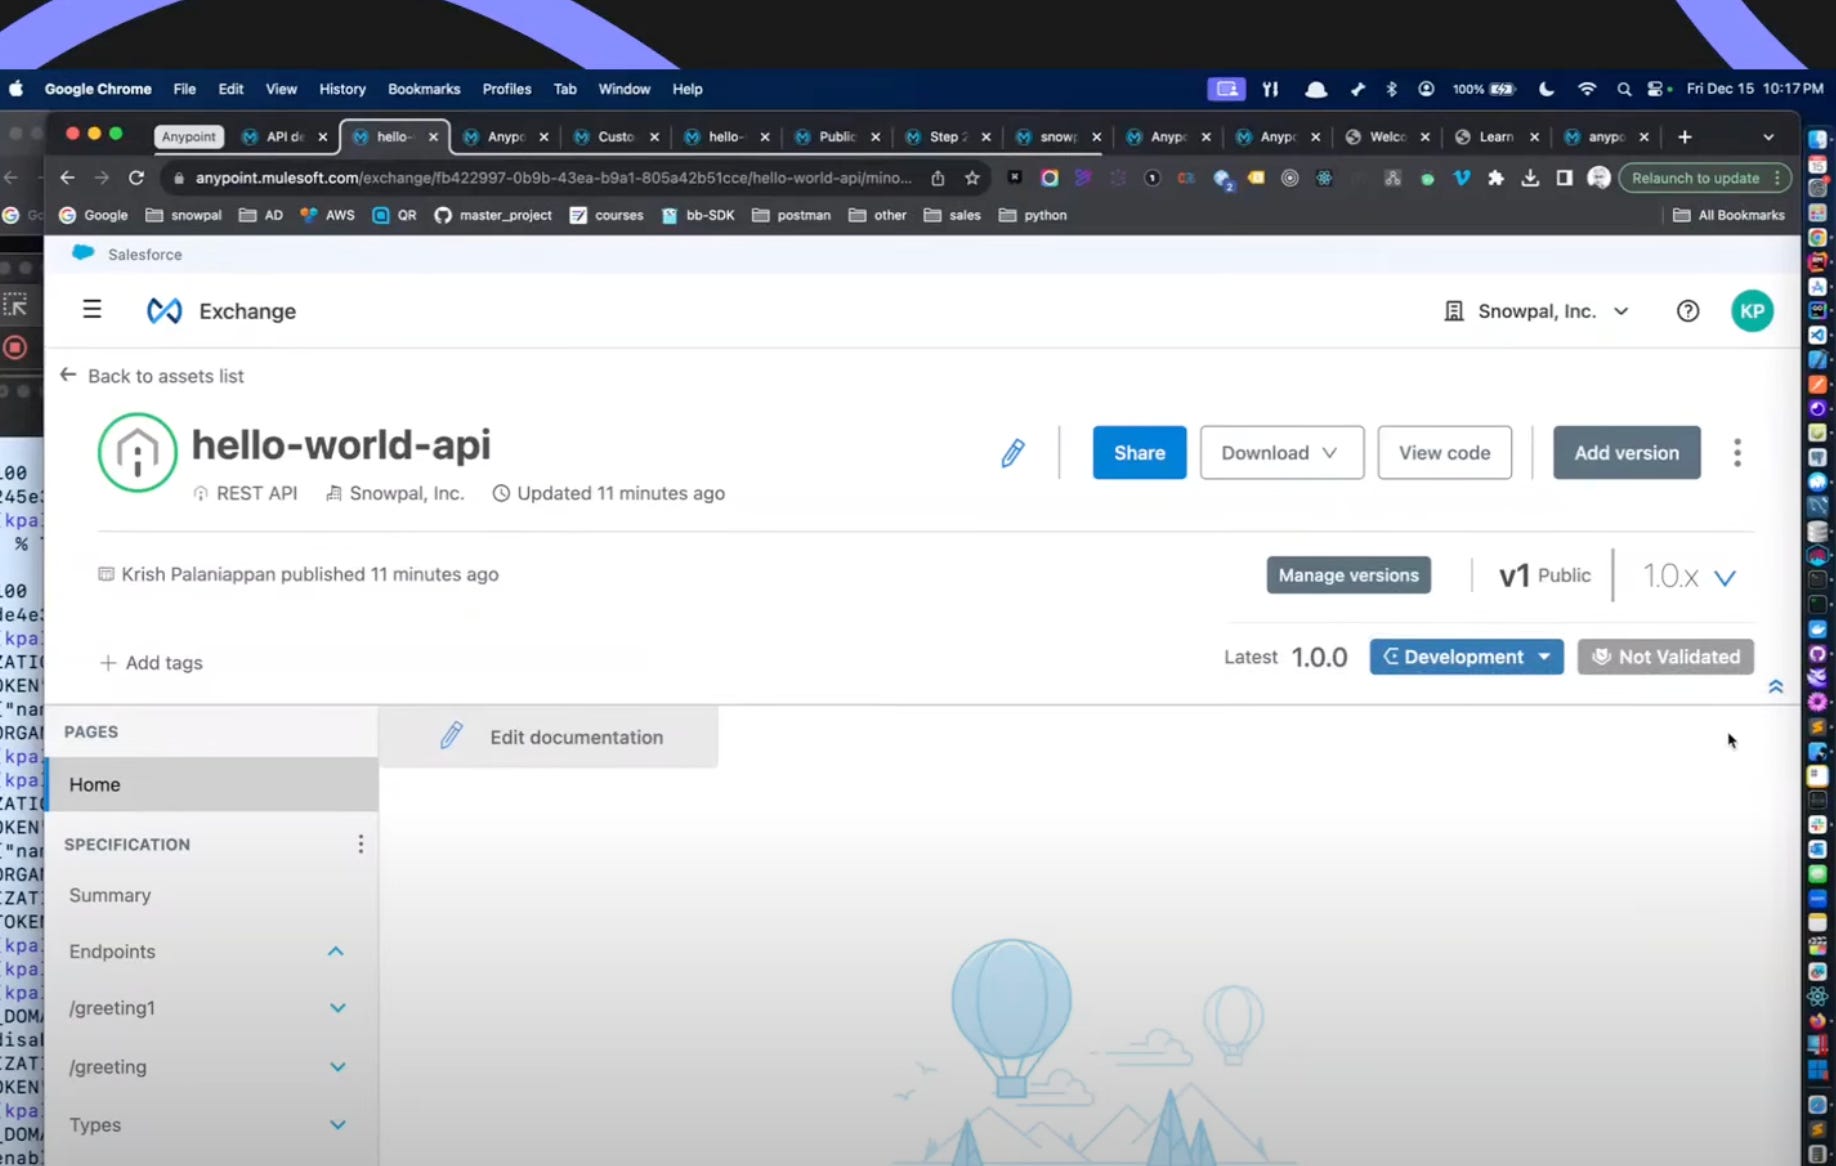Click the Anypoint tab group label
1836x1166 pixels.
[189, 137]
